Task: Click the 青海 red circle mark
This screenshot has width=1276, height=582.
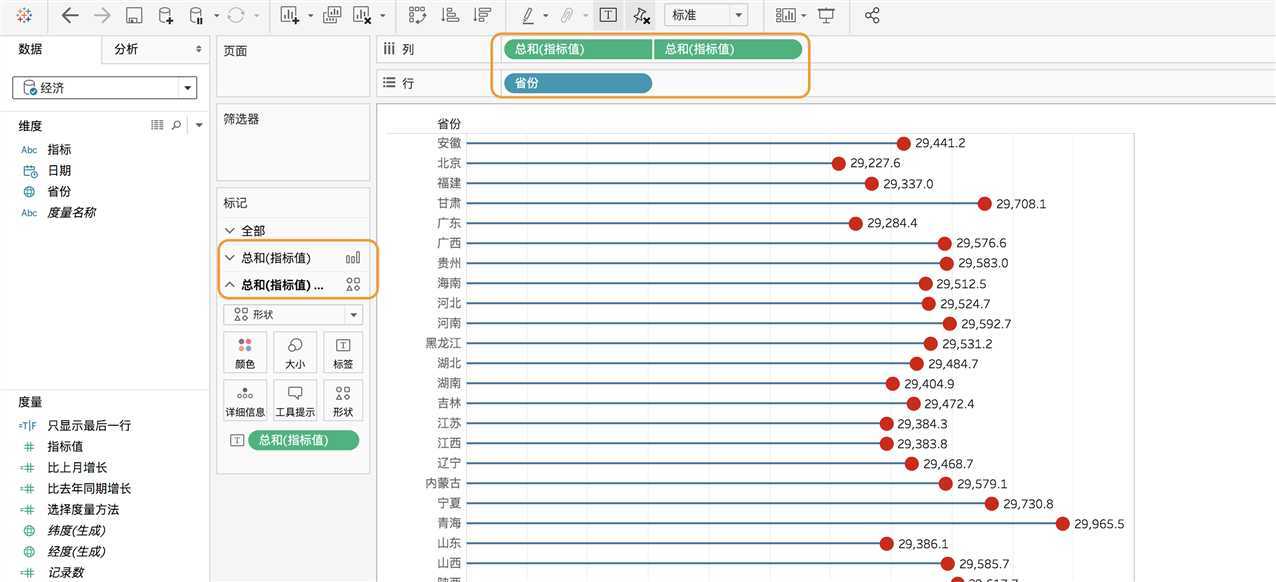Action: (1063, 524)
